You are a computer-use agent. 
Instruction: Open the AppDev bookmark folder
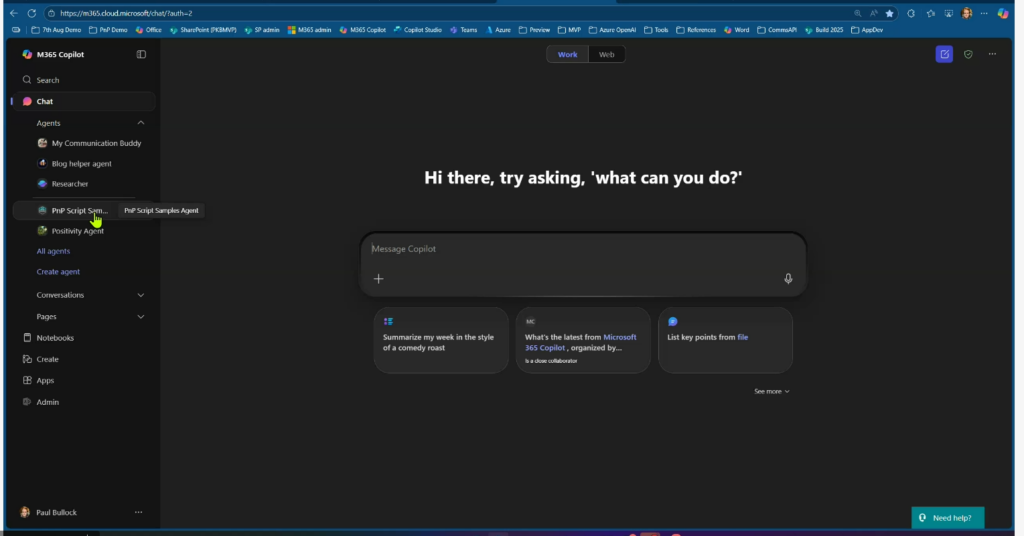(x=867, y=30)
